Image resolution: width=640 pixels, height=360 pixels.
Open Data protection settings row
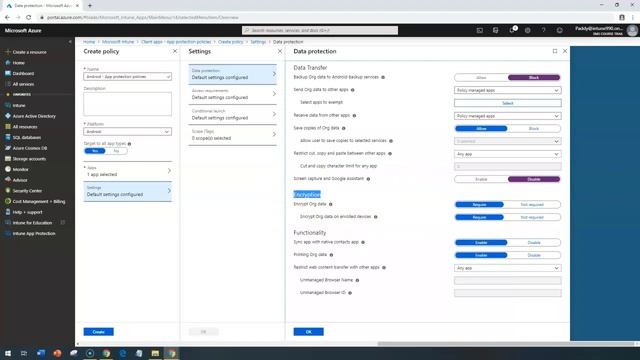(232, 74)
